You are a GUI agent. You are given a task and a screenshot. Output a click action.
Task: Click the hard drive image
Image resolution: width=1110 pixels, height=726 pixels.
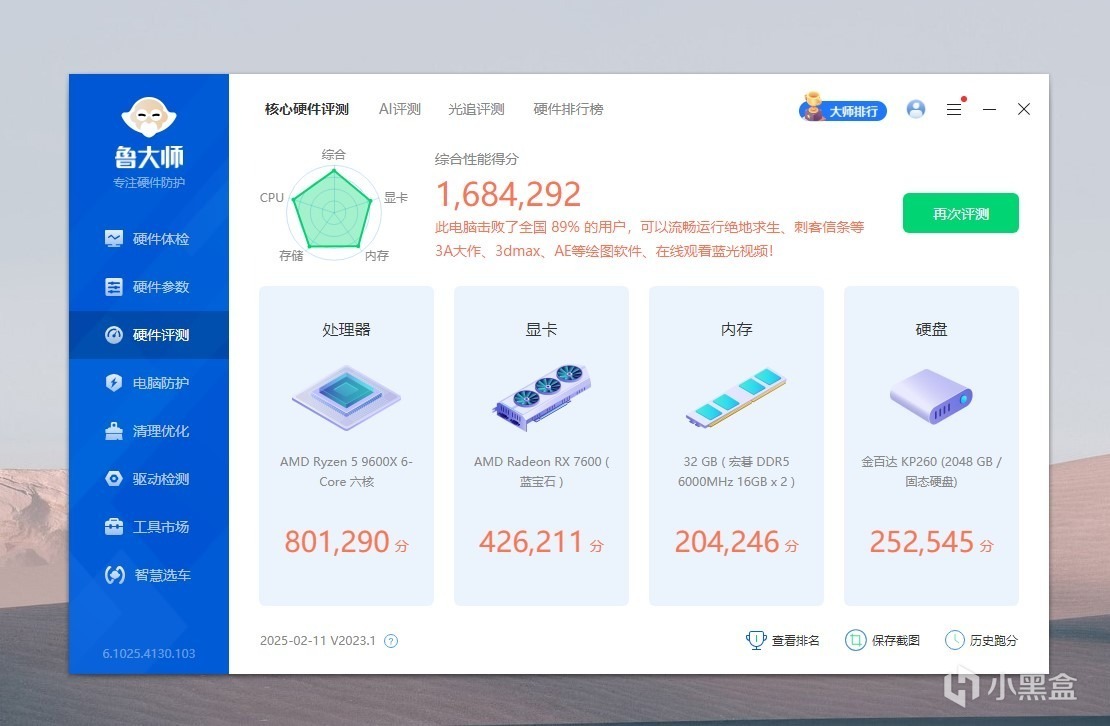pyautogui.click(x=931, y=396)
